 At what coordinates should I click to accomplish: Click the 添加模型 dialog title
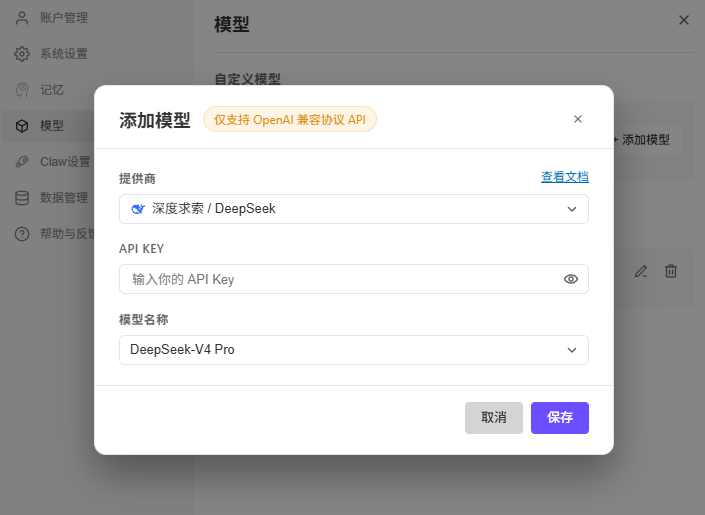(x=155, y=120)
